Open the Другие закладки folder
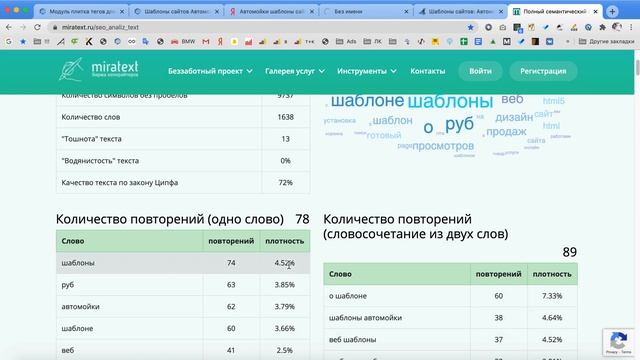Image resolution: width=640 pixels, height=360 pixels. [x=607, y=42]
